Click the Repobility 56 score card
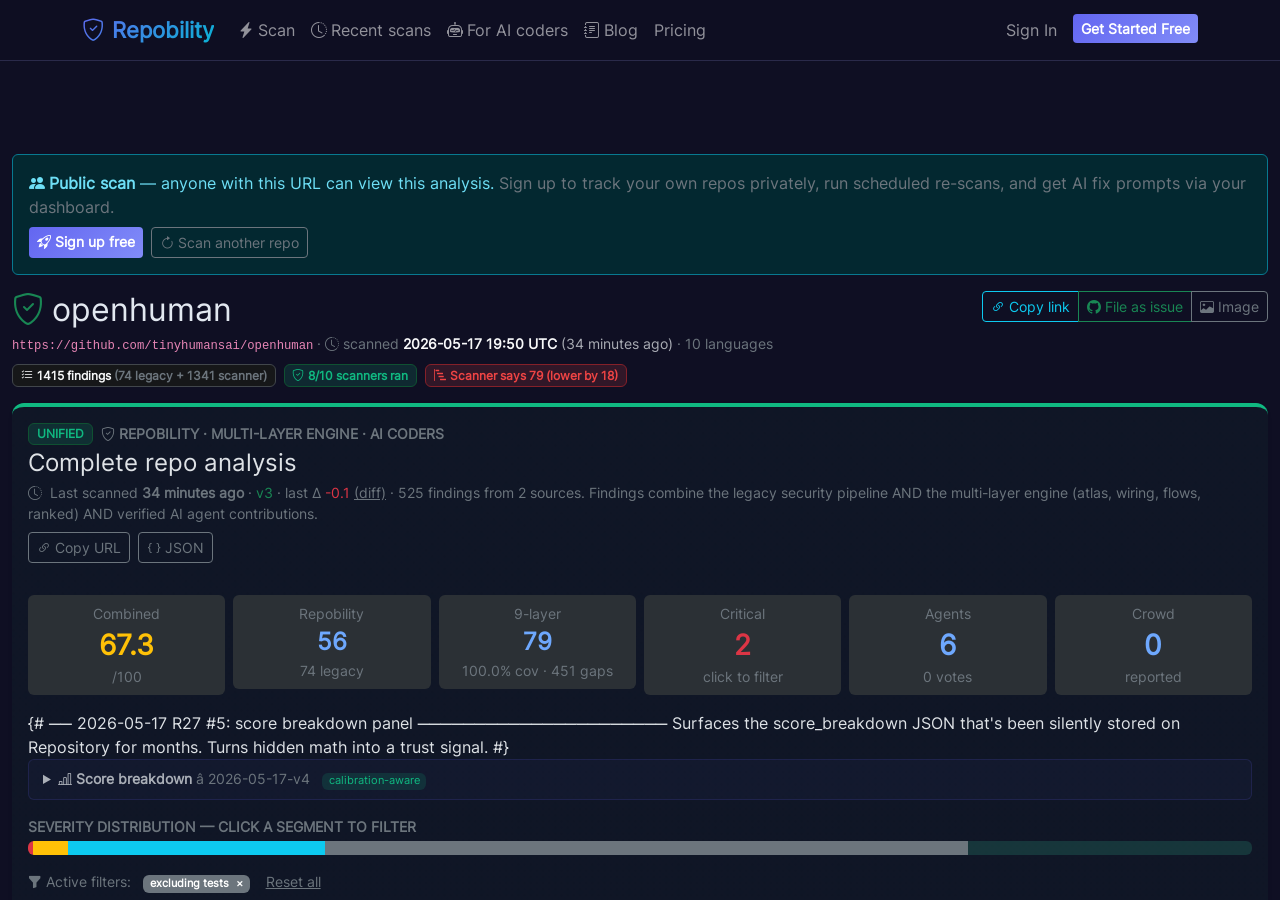 click(x=332, y=642)
